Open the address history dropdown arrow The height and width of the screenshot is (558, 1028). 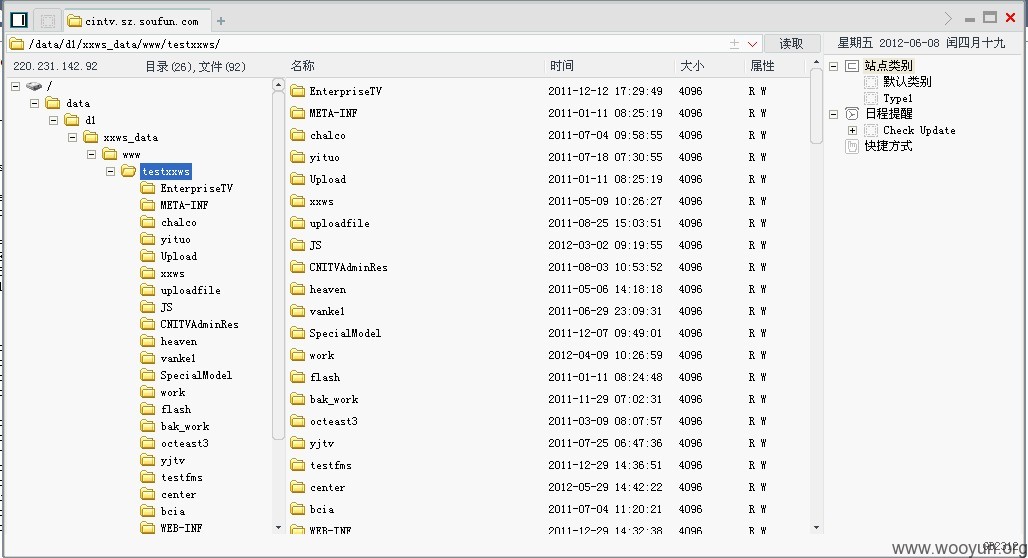coord(753,44)
